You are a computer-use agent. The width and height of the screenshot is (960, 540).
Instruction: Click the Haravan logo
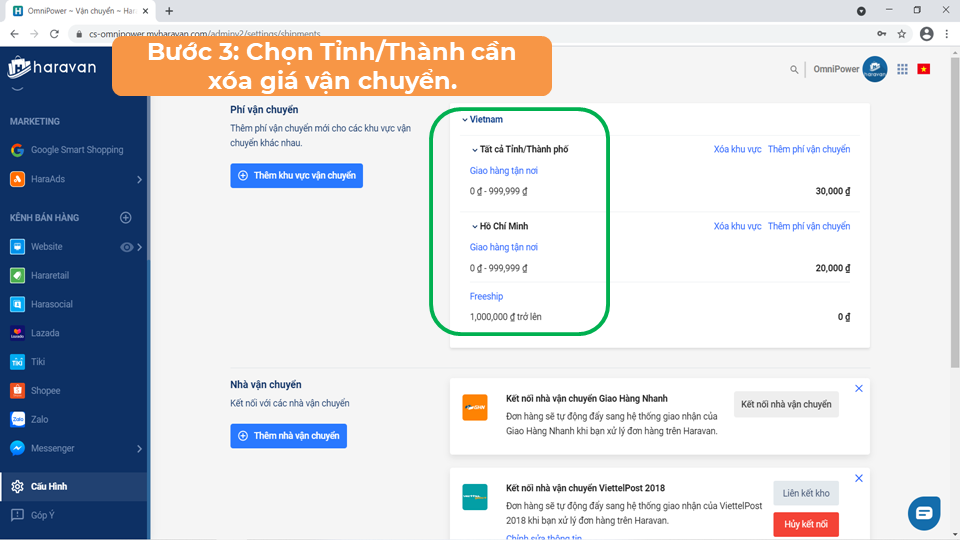tap(52, 67)
